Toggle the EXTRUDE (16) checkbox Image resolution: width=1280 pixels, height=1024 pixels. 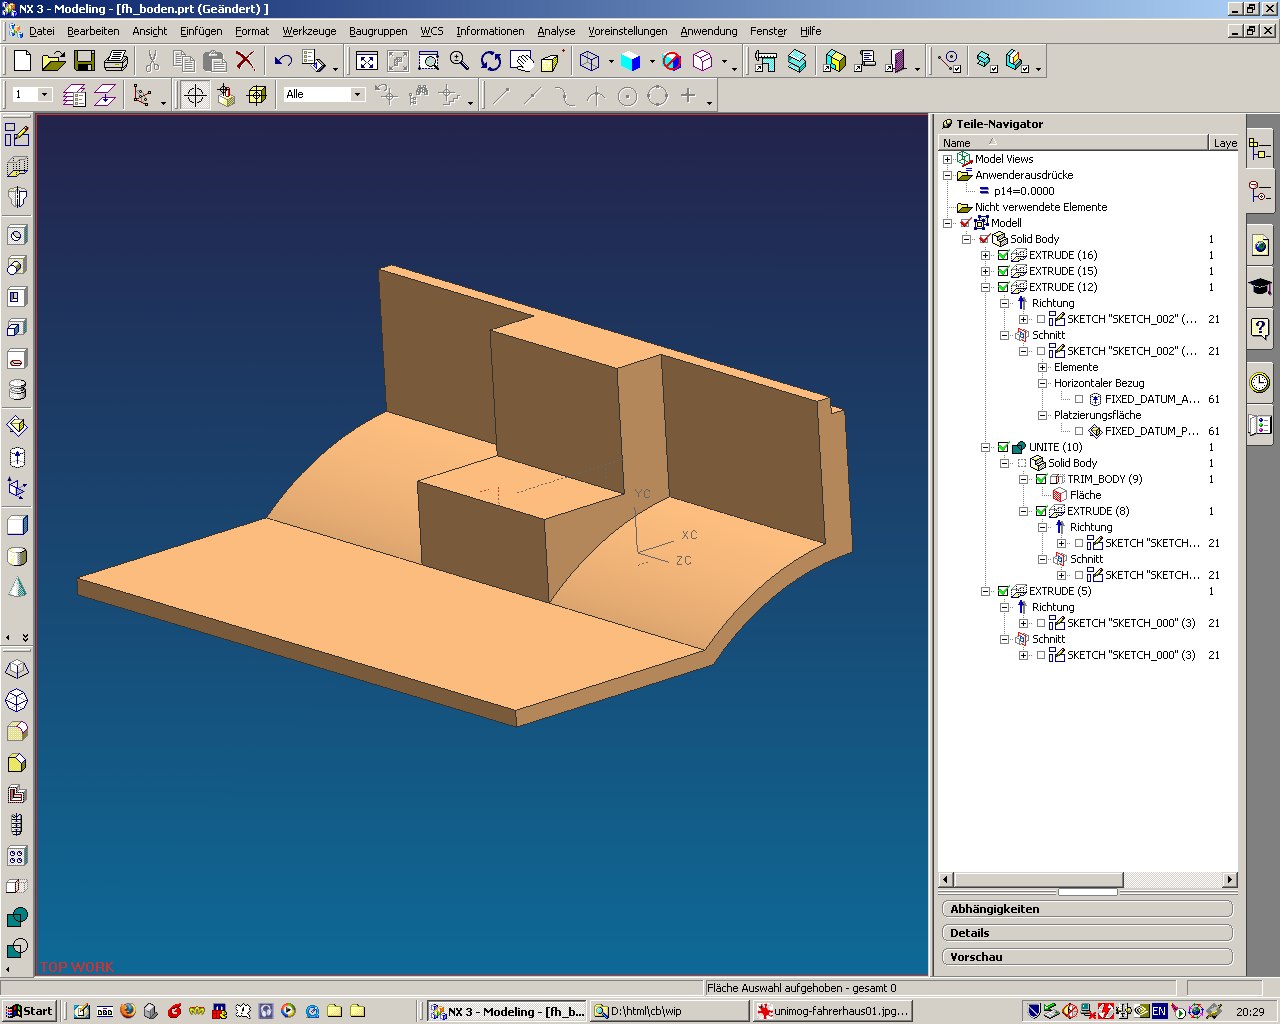1003,255
